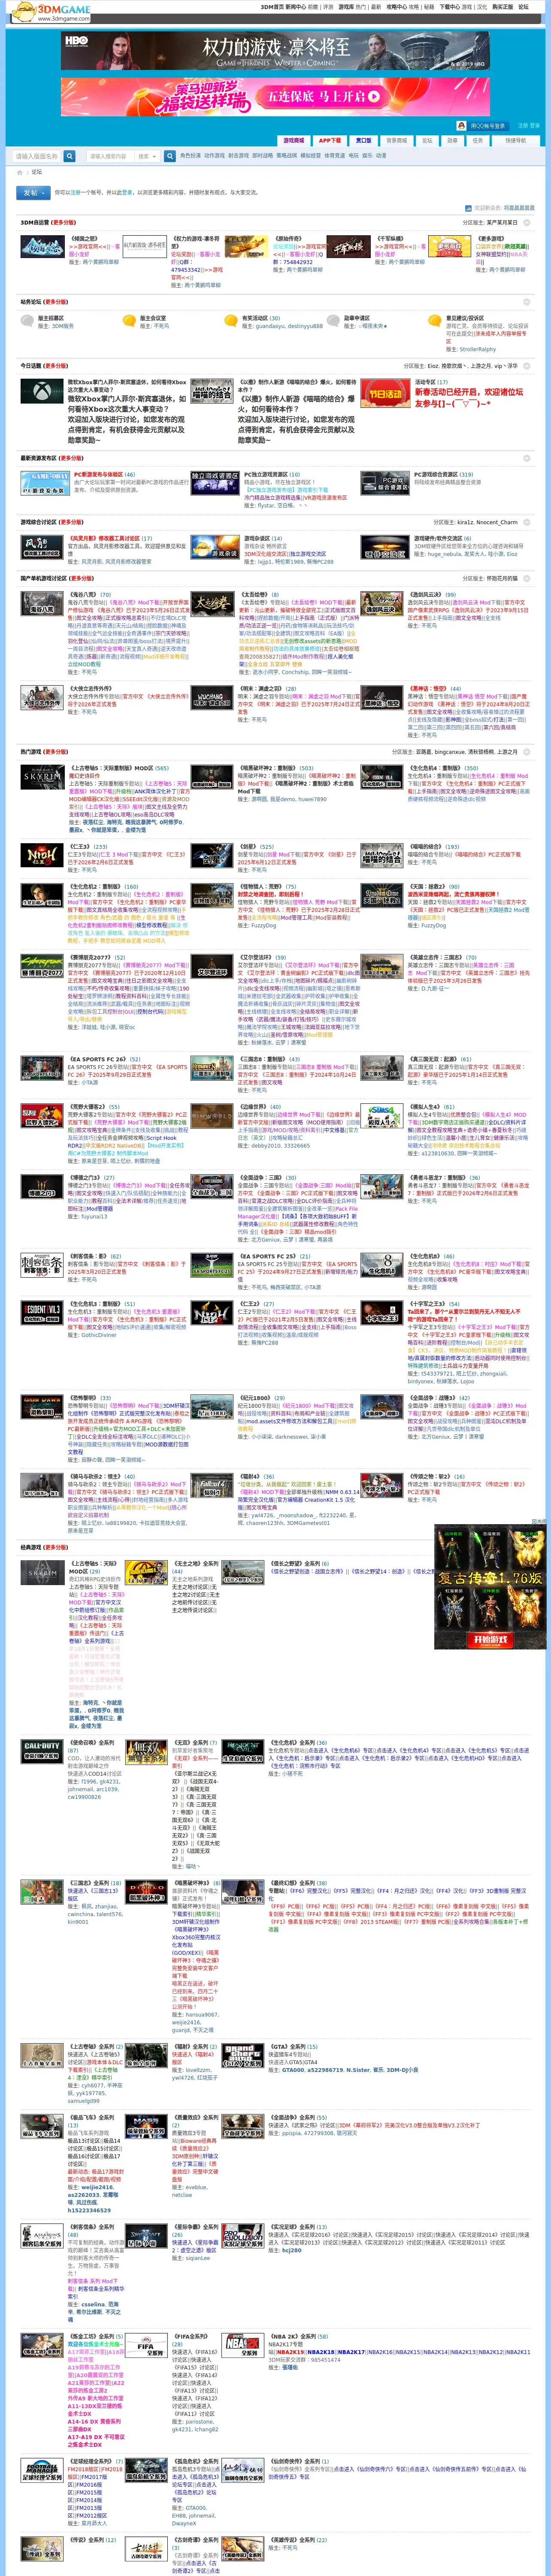Viewport: 551px width, 2576px height.
Task: Open the 逸剑风云决 forum icon
Action: pyautogui.click(x=381, y=603)
